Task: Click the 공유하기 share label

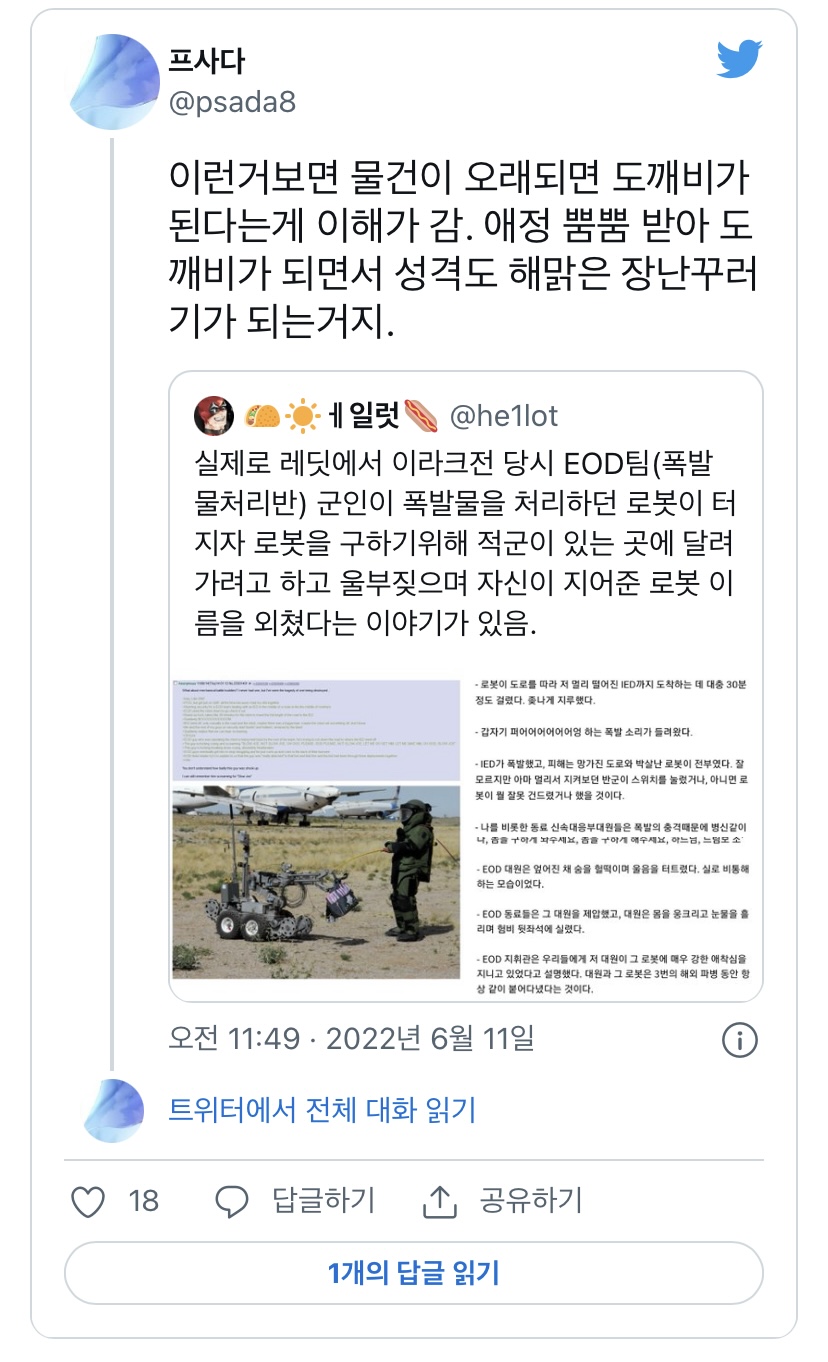Action: pyautogui.click(x=530, y=1201)
